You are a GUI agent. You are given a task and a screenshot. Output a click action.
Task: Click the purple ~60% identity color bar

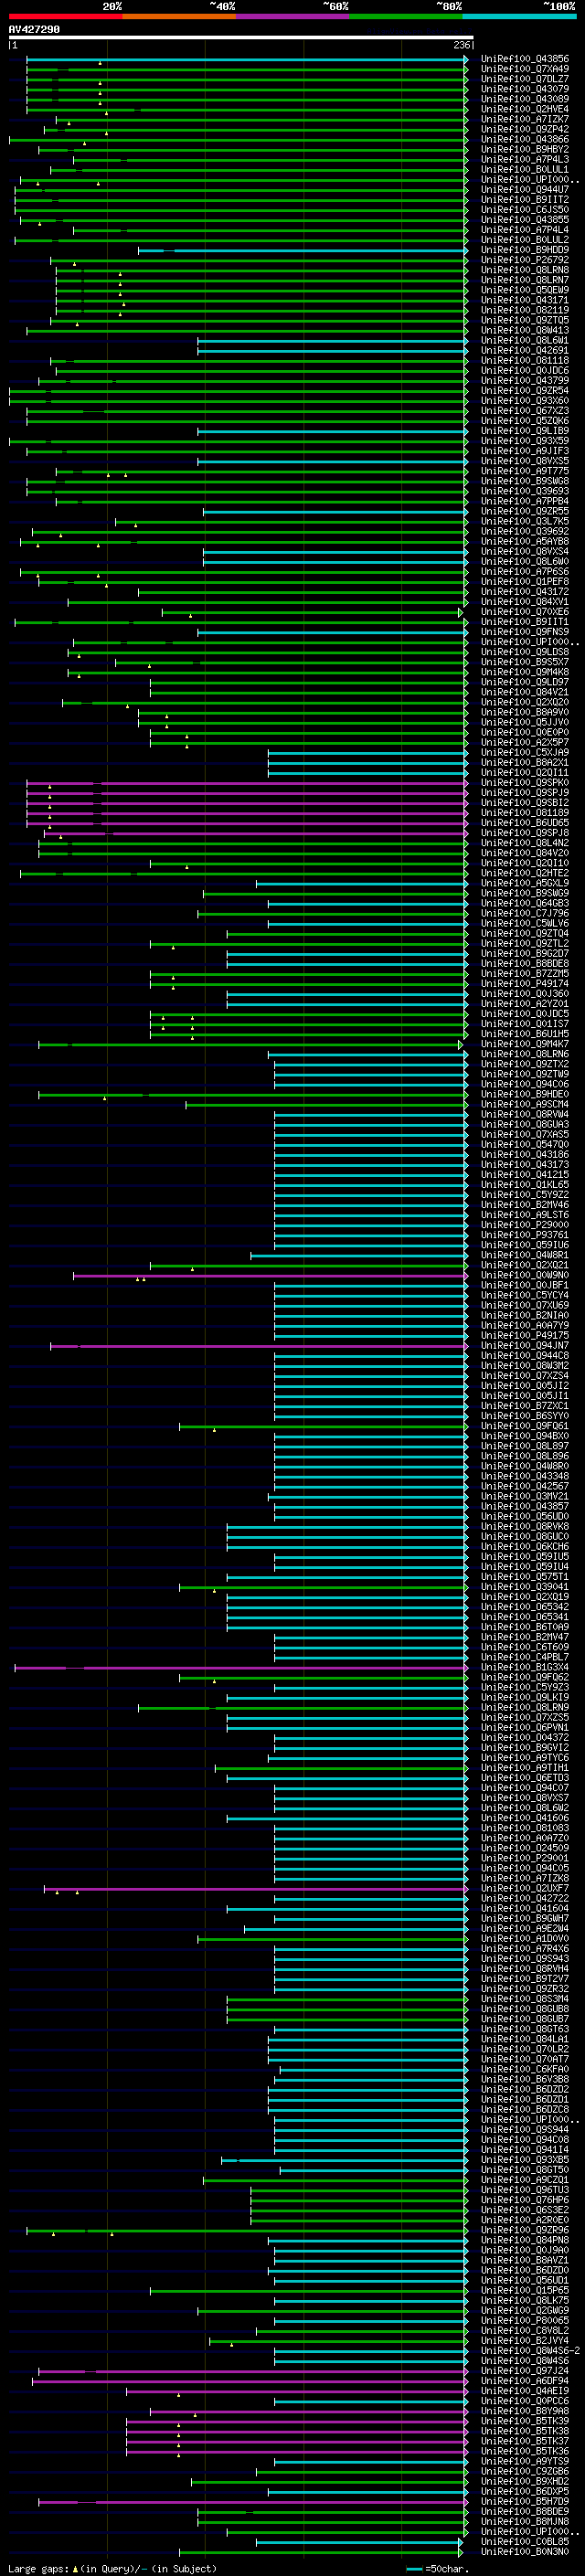293,16
